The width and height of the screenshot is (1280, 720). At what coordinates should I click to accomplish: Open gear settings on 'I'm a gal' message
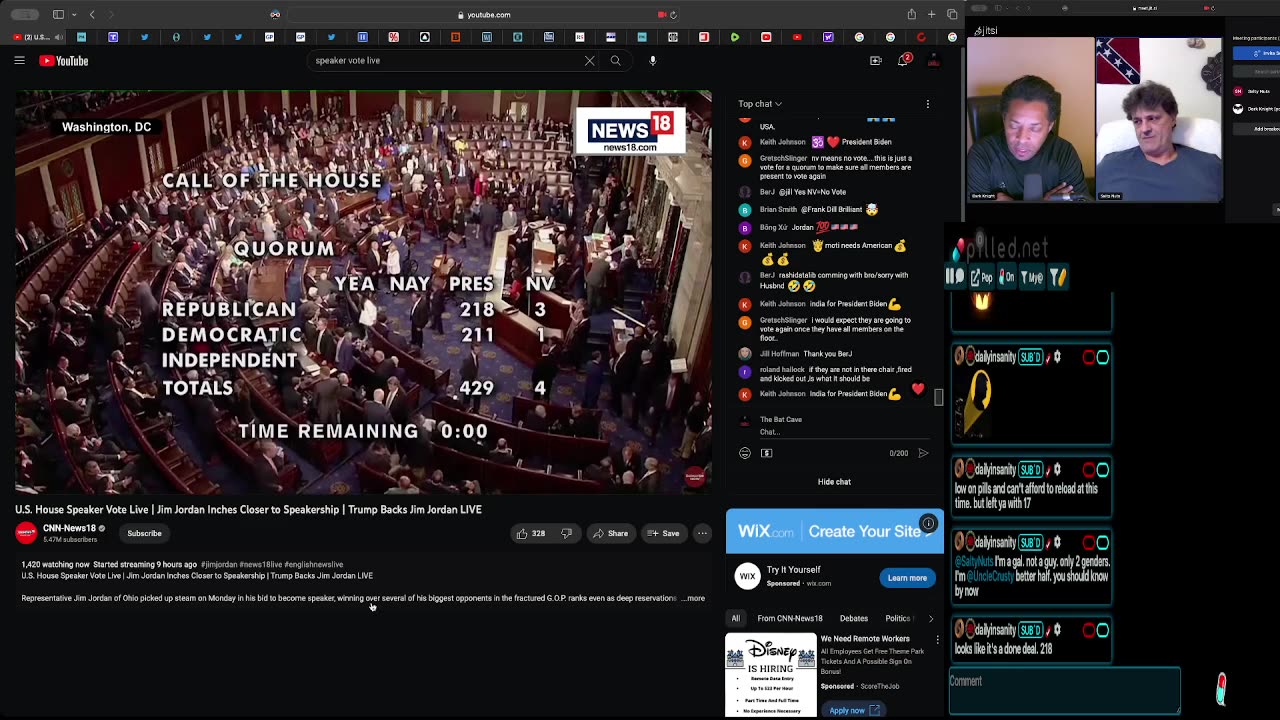click(x=1058, y=543)
